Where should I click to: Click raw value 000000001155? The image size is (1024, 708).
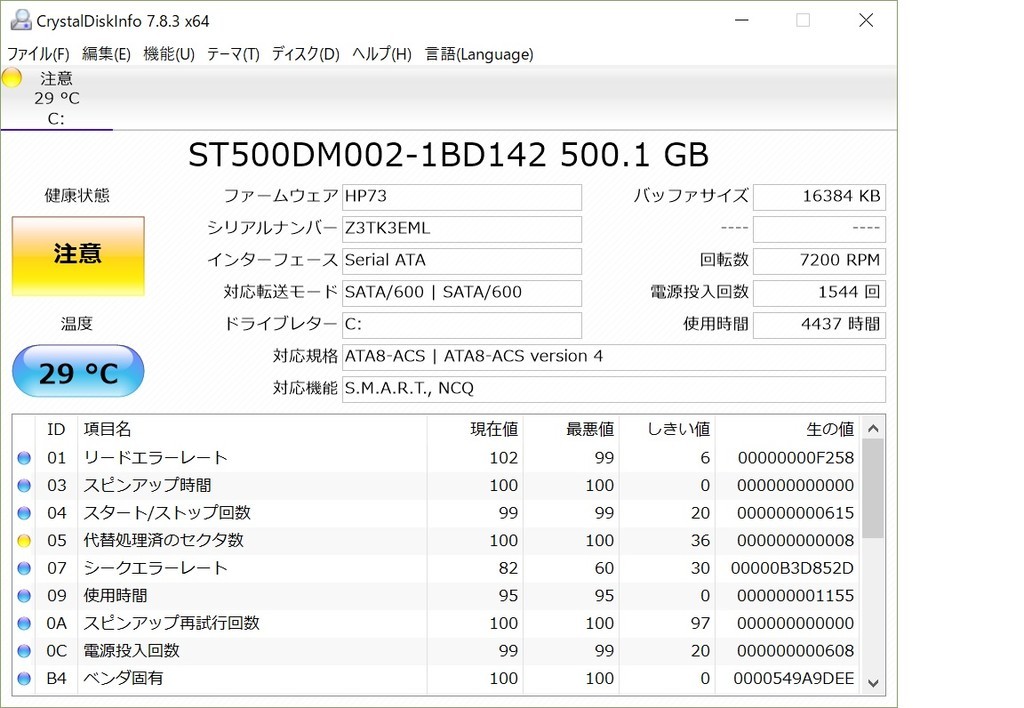(x=795, y=596)
